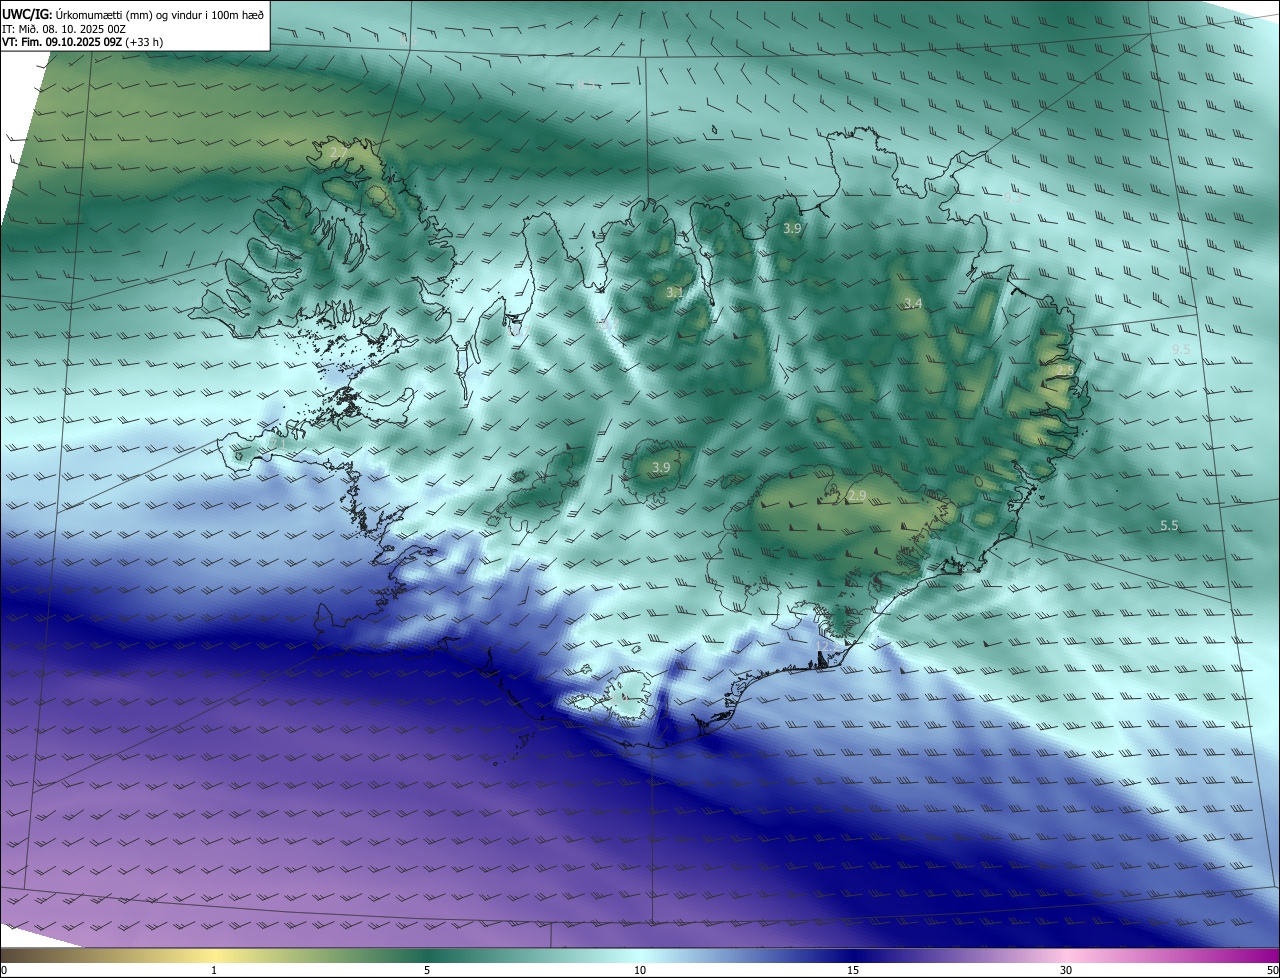Click the color scale label "50"

point(1272,970)
